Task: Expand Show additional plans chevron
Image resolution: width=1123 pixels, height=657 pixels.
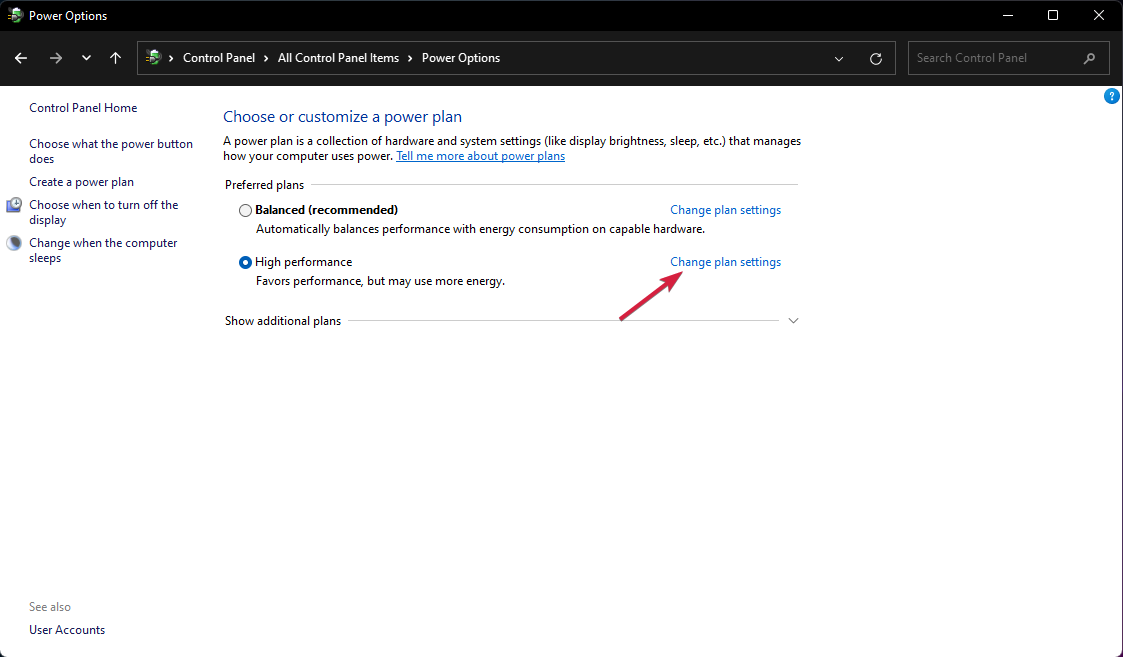Action: click(793, 321)
